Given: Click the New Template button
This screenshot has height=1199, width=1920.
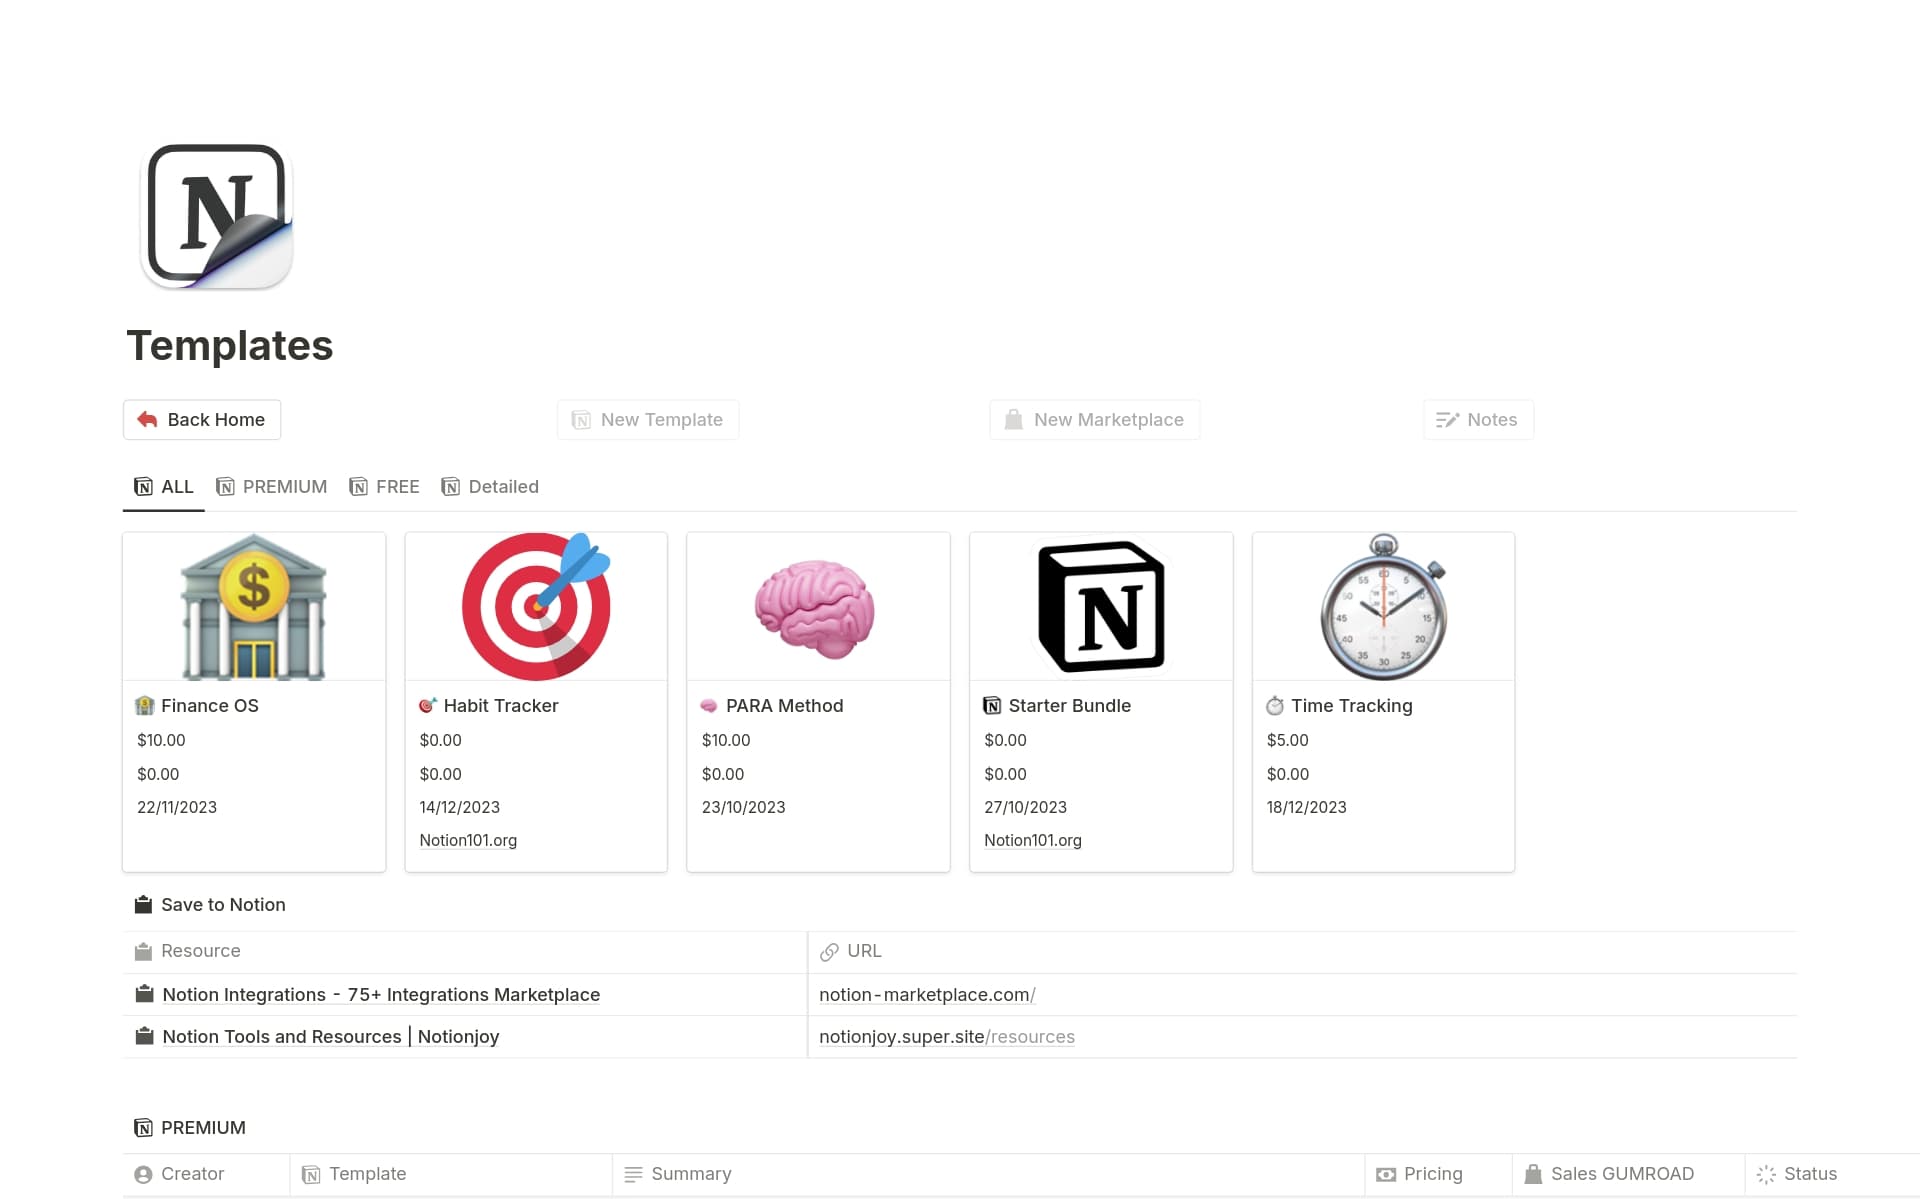Looking at the screenshot, I should click(x=648, y=420).
